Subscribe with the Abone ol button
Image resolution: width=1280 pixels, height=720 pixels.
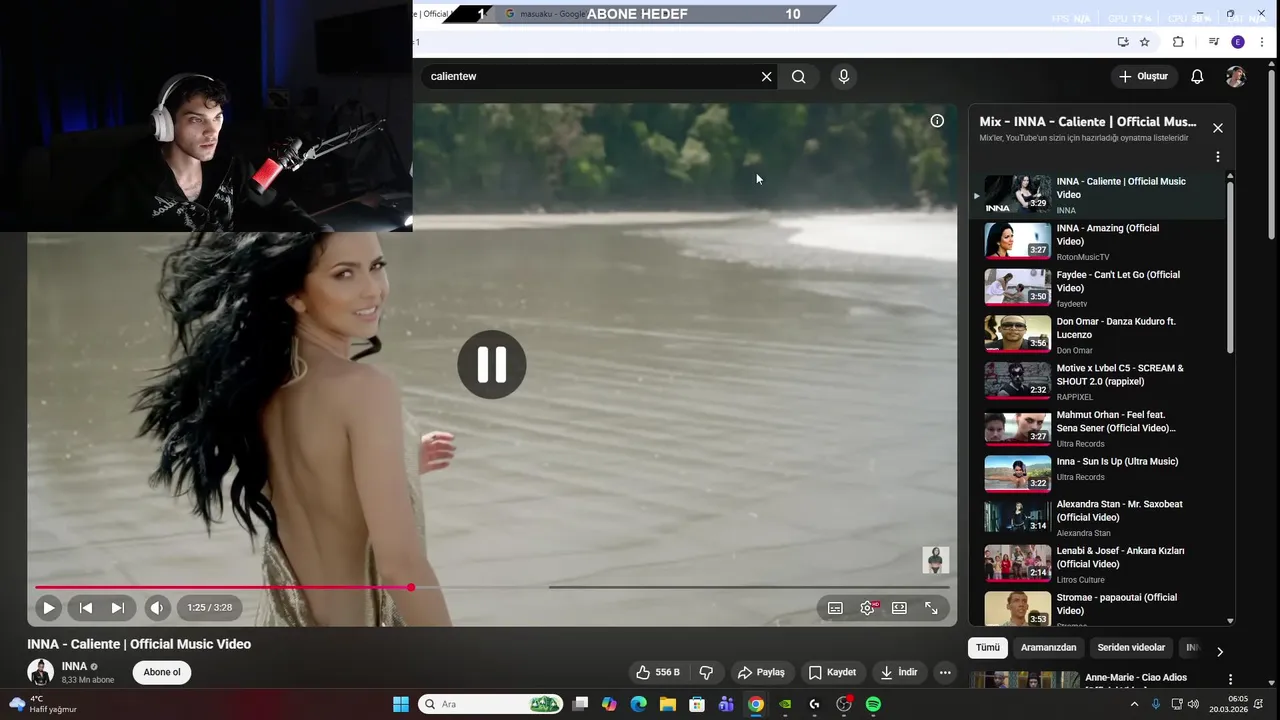coord(162,672)
